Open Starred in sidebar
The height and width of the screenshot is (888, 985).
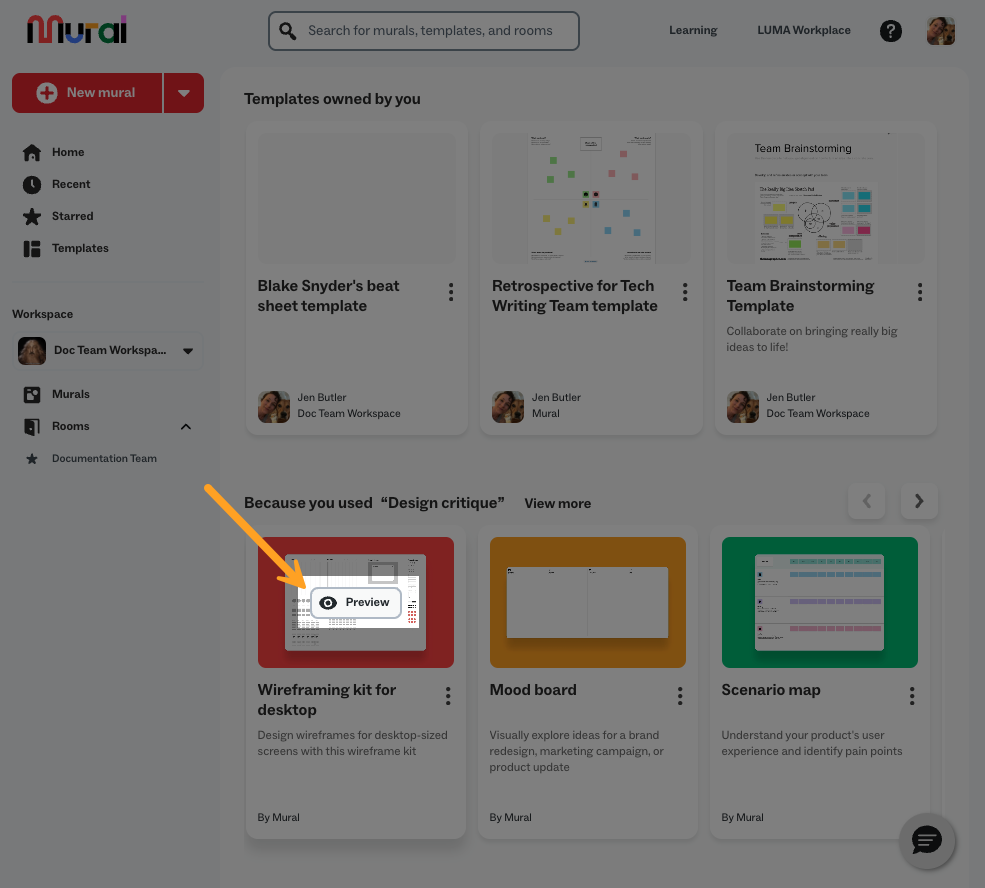point(73,217)
